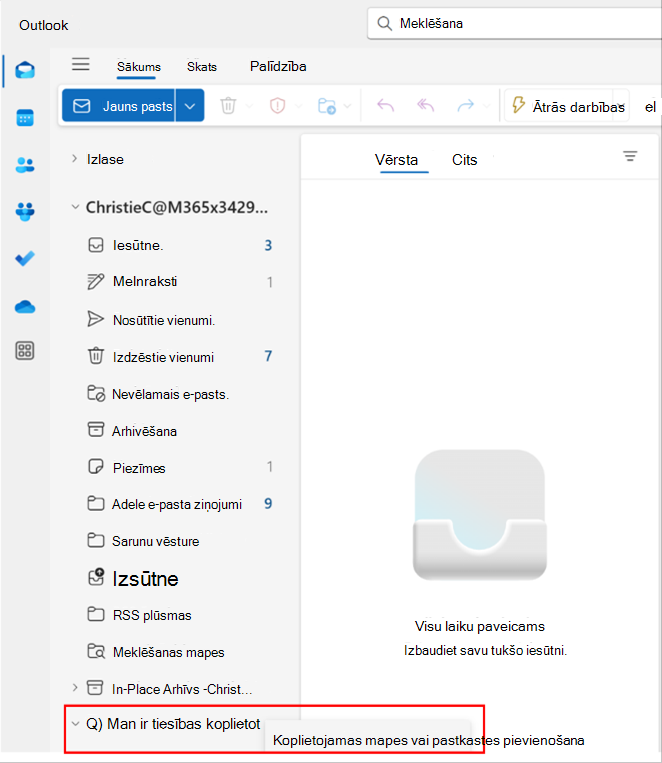Click the search magnifier icon

click(x=385, y=23)
